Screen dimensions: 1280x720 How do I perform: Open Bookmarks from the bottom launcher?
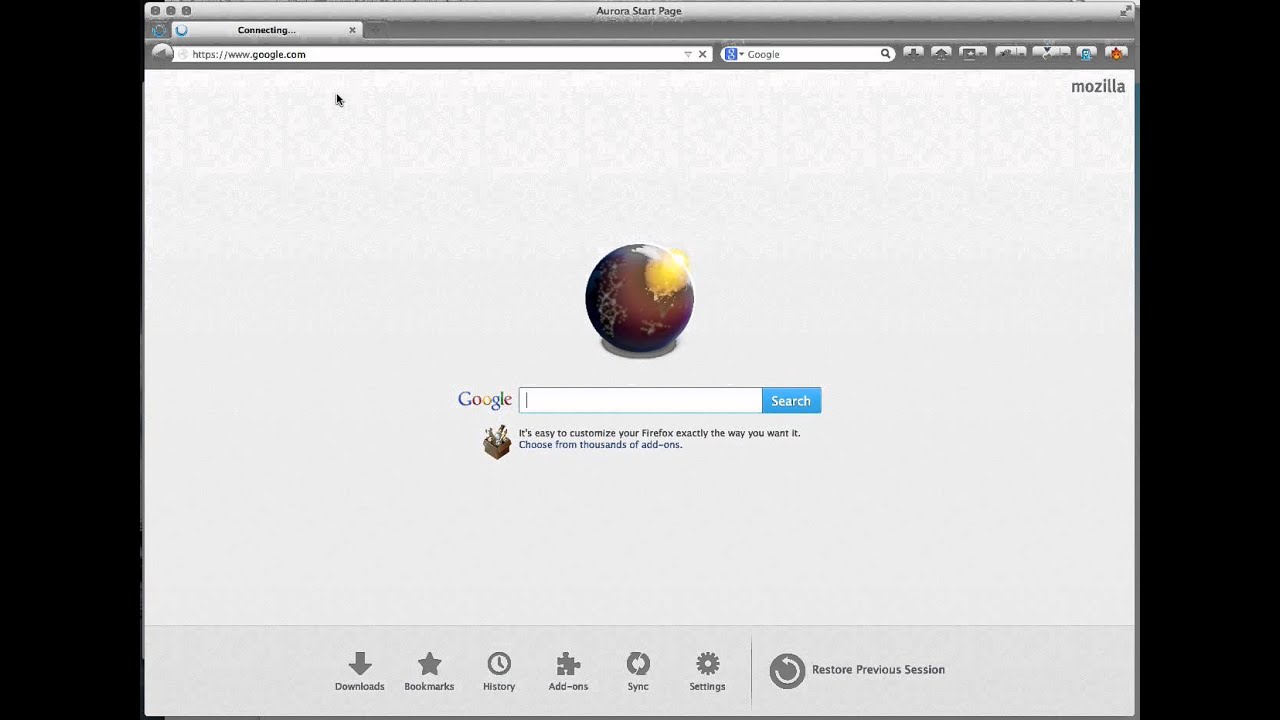[429, 671]
